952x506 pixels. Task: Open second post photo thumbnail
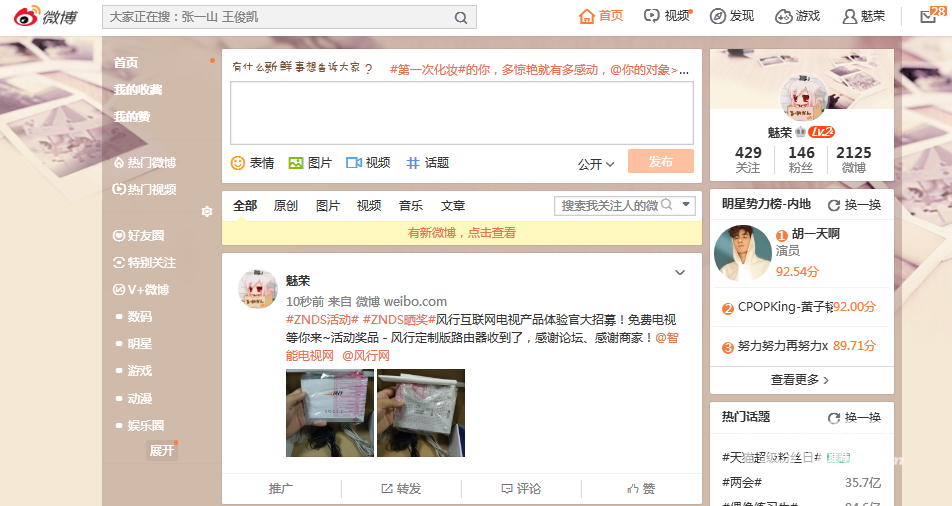(x=421, y=413)
